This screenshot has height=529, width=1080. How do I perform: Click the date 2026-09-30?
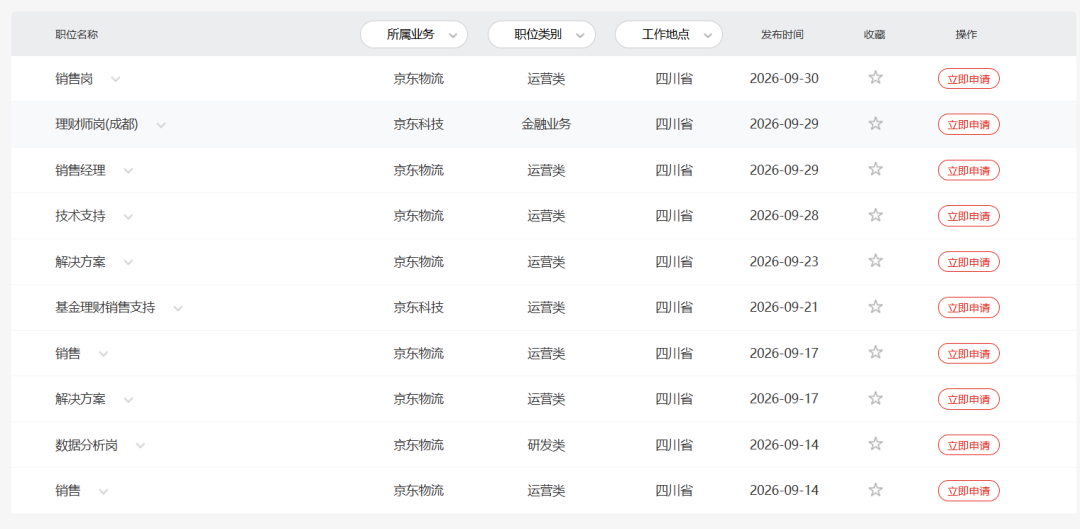784,79
